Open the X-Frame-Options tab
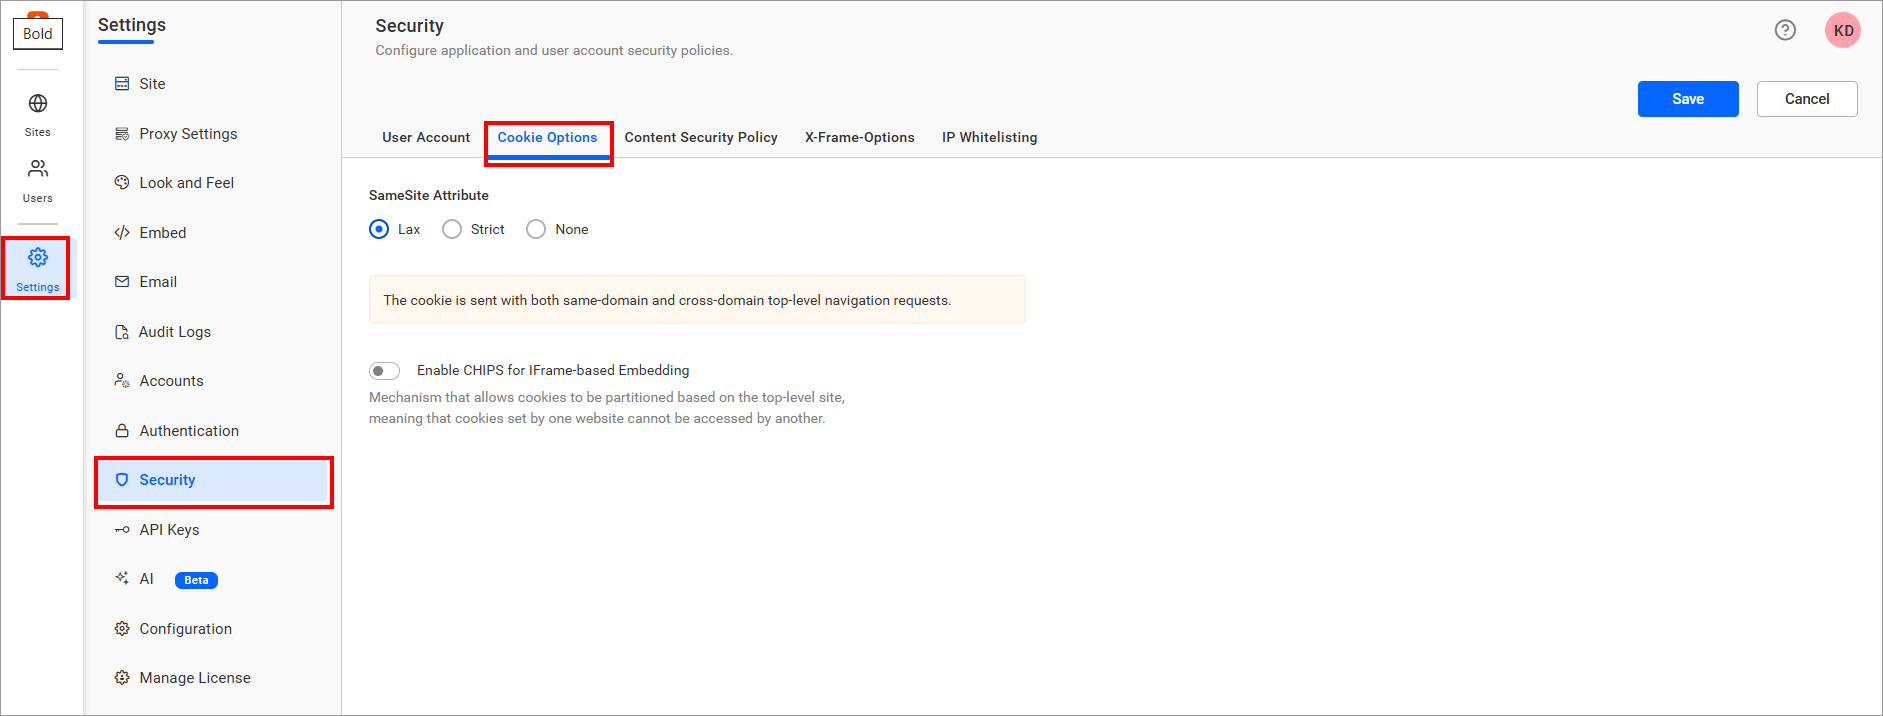The width and height of the screenshot is (1883, 716). tap(859, 138)
